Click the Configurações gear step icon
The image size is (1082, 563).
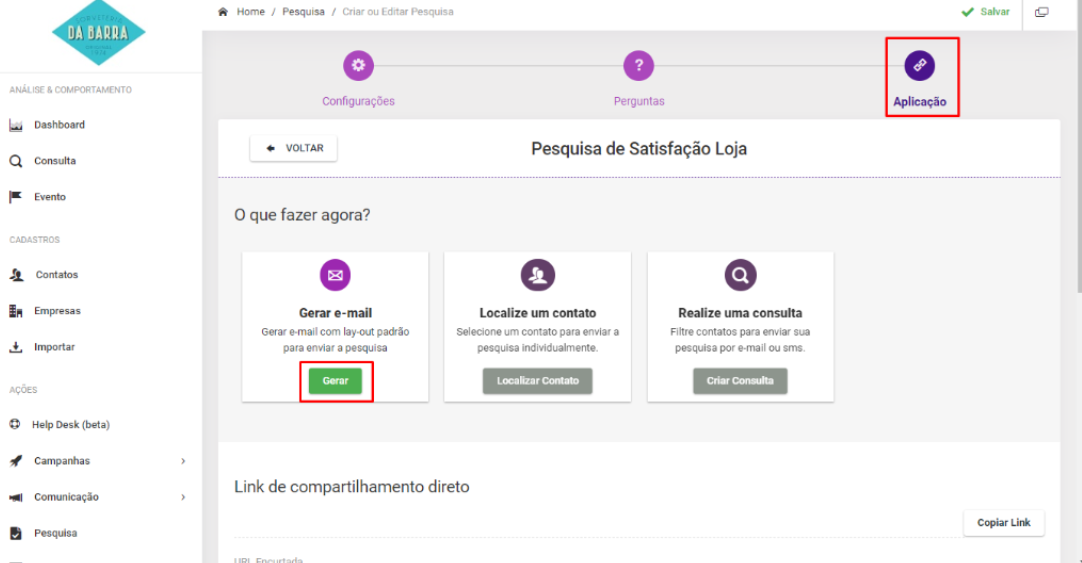coord(358,66)
